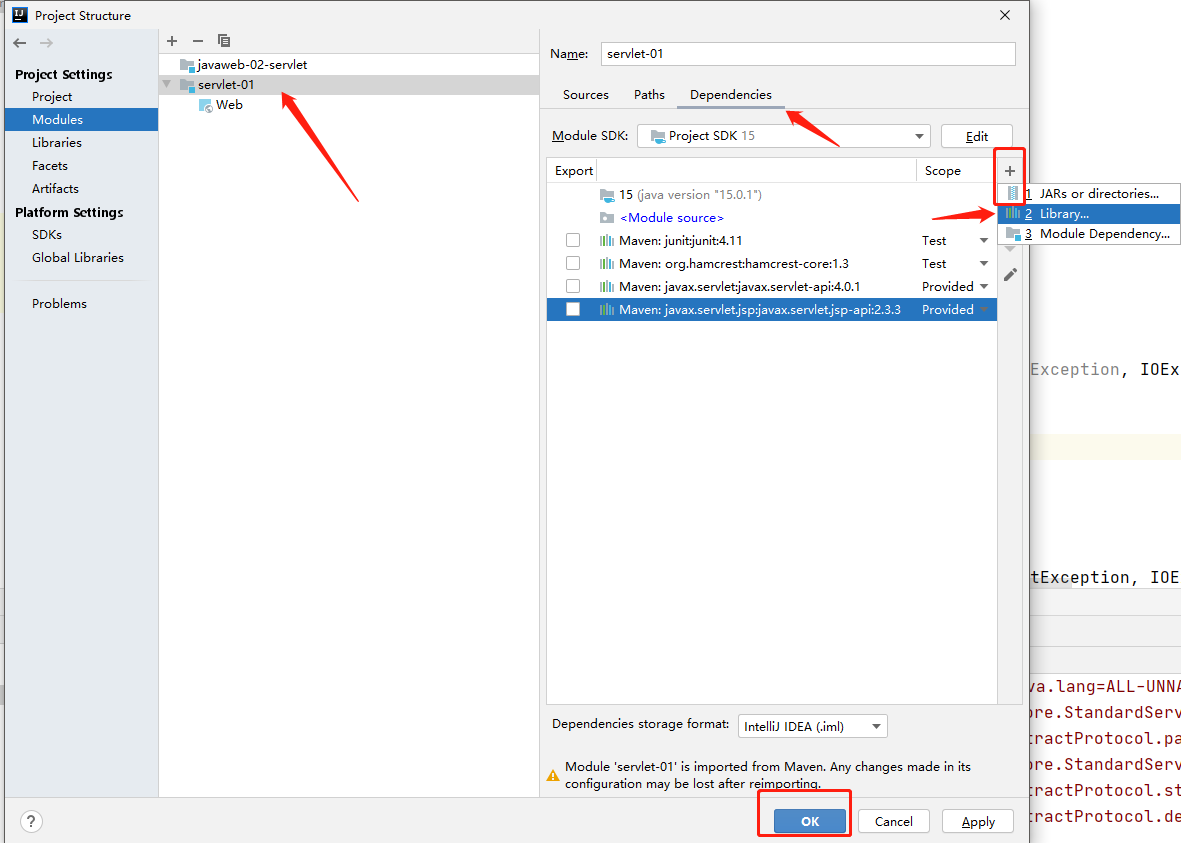Click the add dependency plus icon
This screenshot has width=1181, height=843.
pyautogui.click(x=1010, y=171)
